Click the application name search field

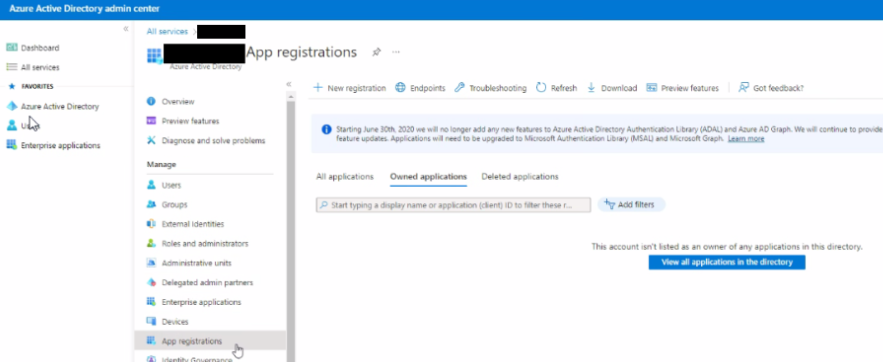click(x=453, y=205)
